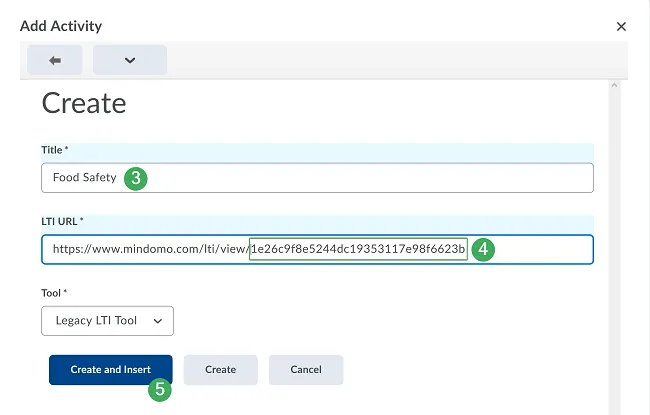Expand the Legacy LTI Tool dropdown
The image size is (650, 415).
point(107,321)
